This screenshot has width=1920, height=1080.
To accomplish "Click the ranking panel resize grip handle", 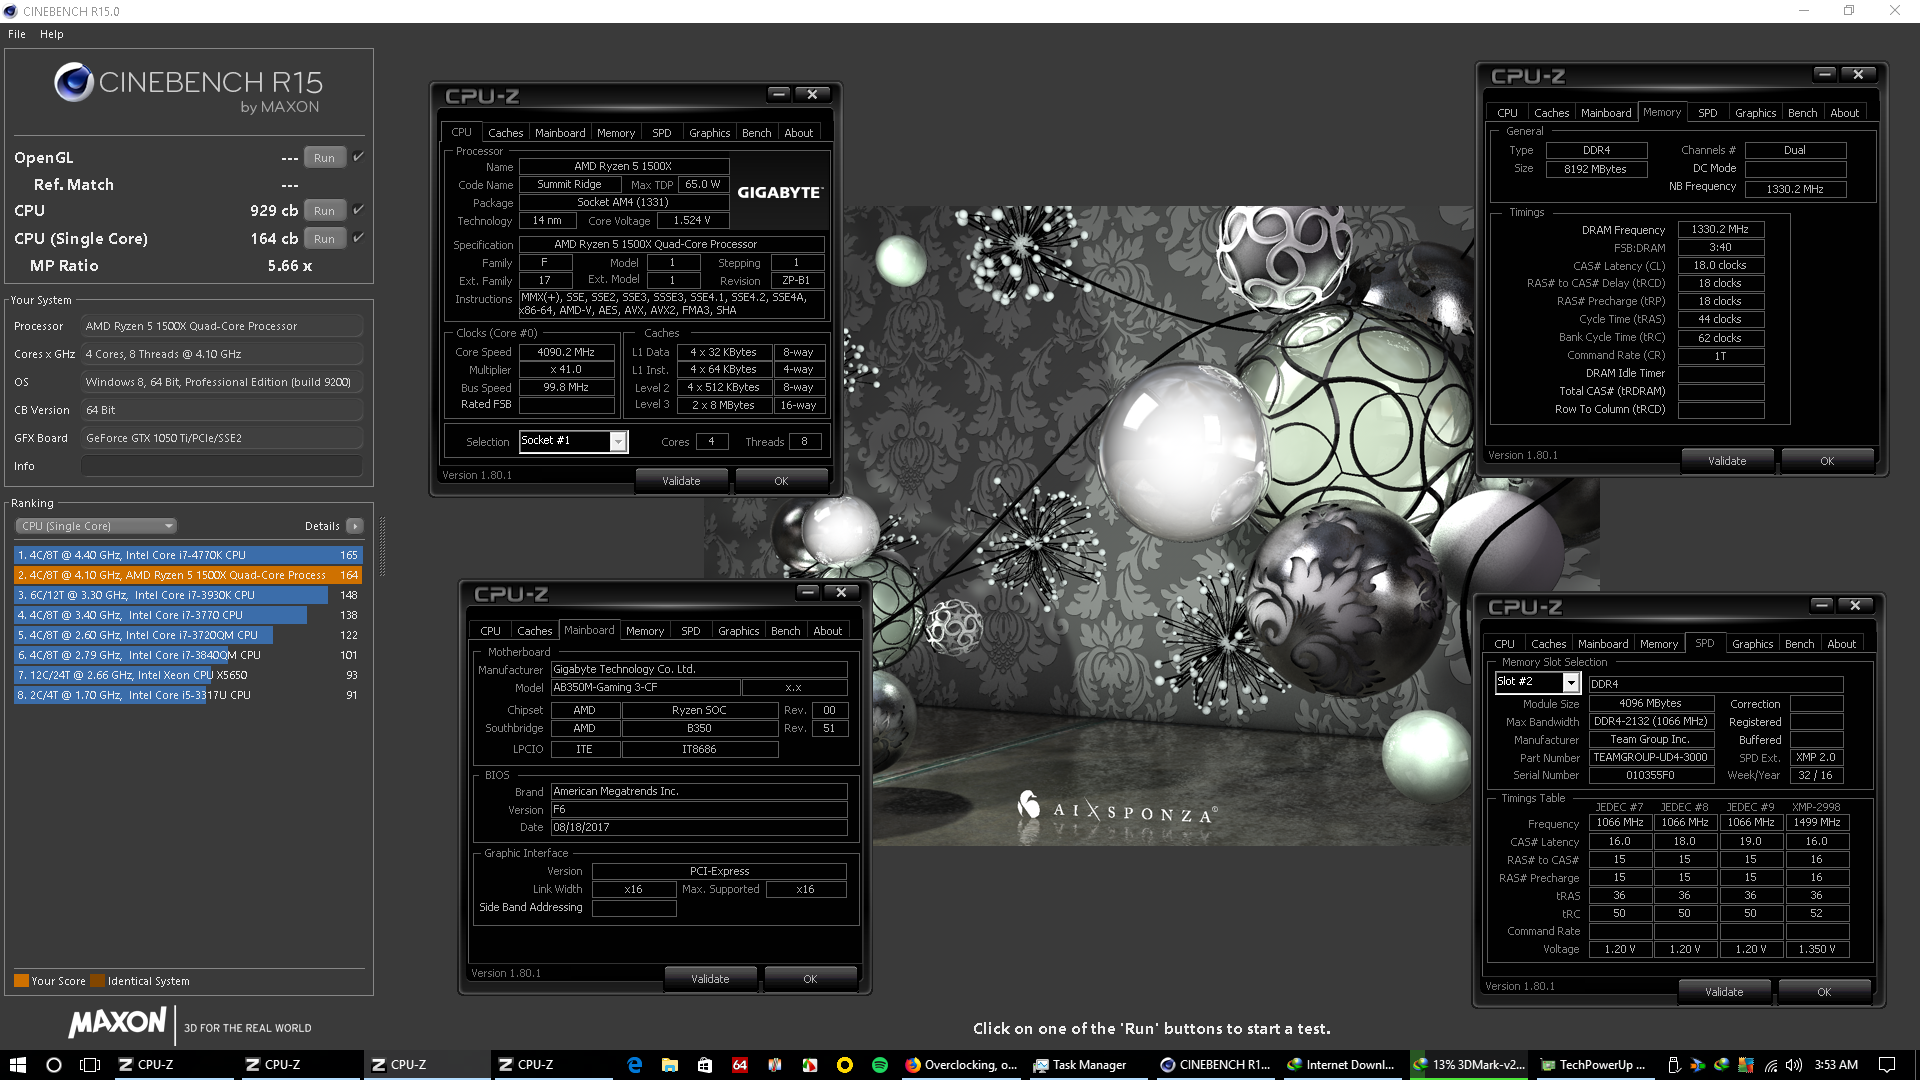I will (382, 546).
